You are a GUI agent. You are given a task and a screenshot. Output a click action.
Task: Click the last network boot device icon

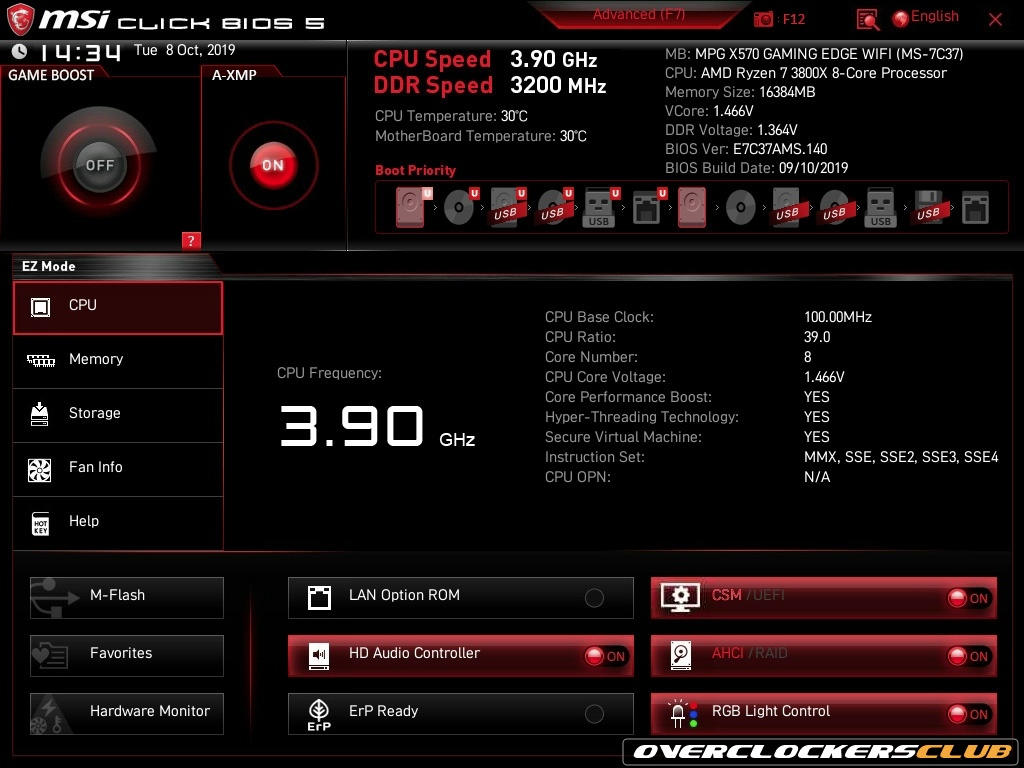point(975,208)
